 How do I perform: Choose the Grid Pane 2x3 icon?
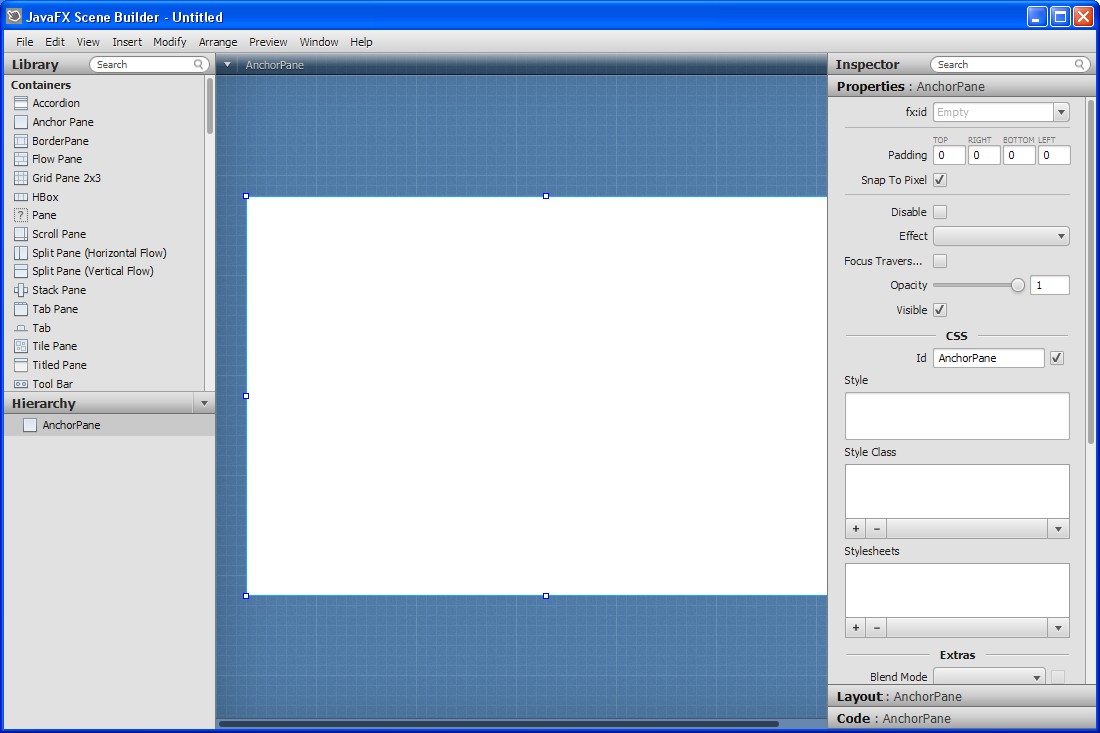click(x=21, y=178)
